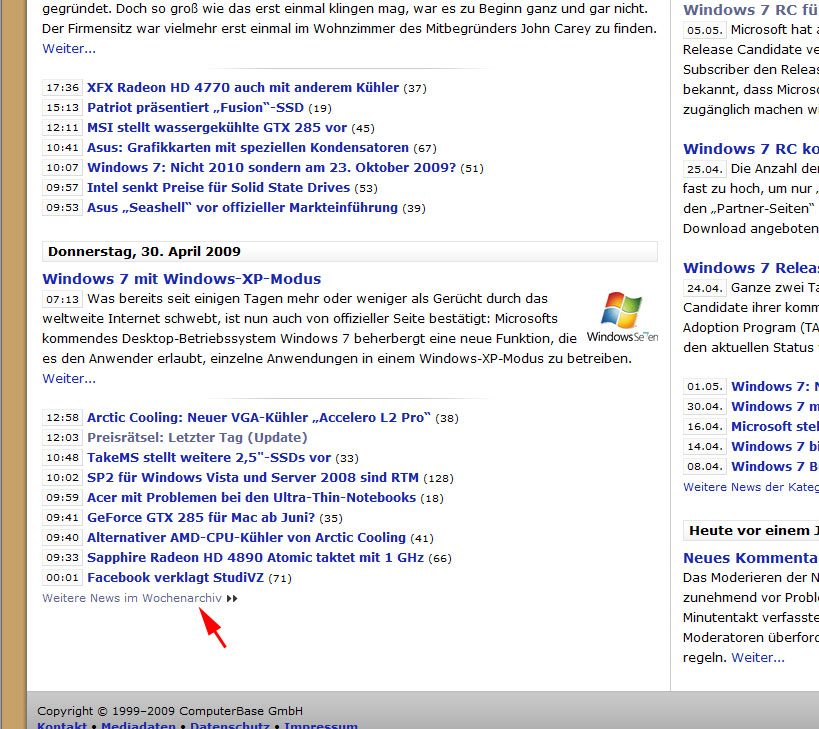Click the 07:13 timestamp of Windows-XP-Modus article
The image size is (819, 729).
coord(62,299)
